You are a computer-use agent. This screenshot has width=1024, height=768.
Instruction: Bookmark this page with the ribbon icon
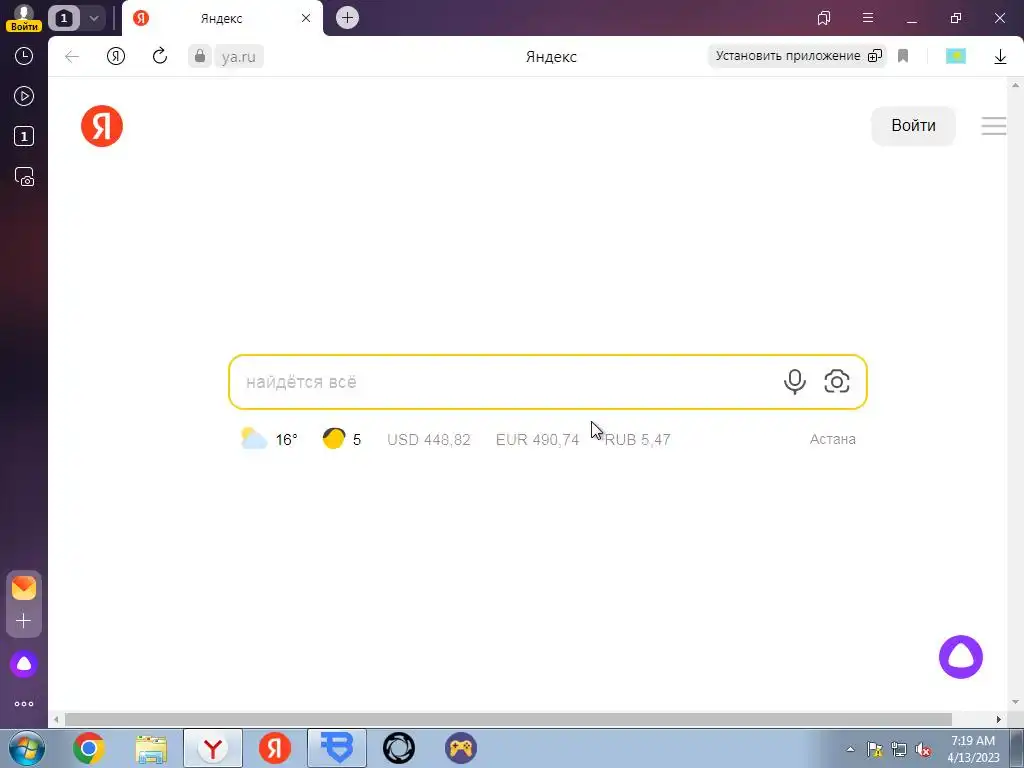click(903, 56)
